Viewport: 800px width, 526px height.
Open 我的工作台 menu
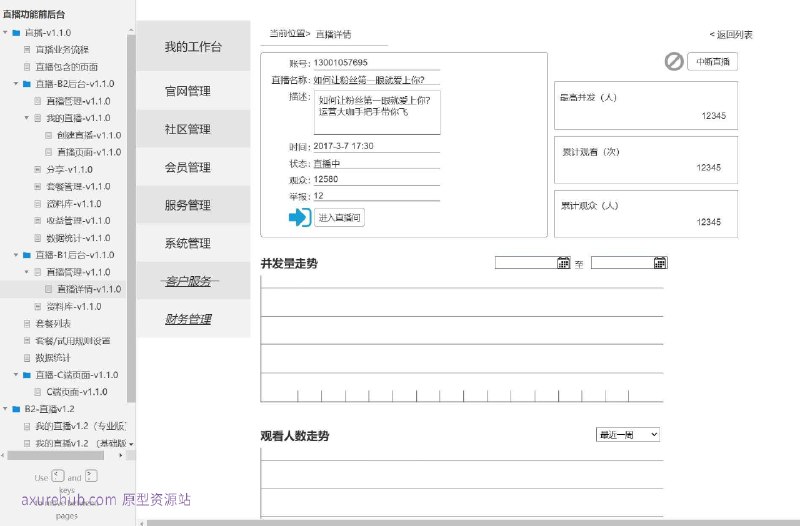click(x=193, y=47)
